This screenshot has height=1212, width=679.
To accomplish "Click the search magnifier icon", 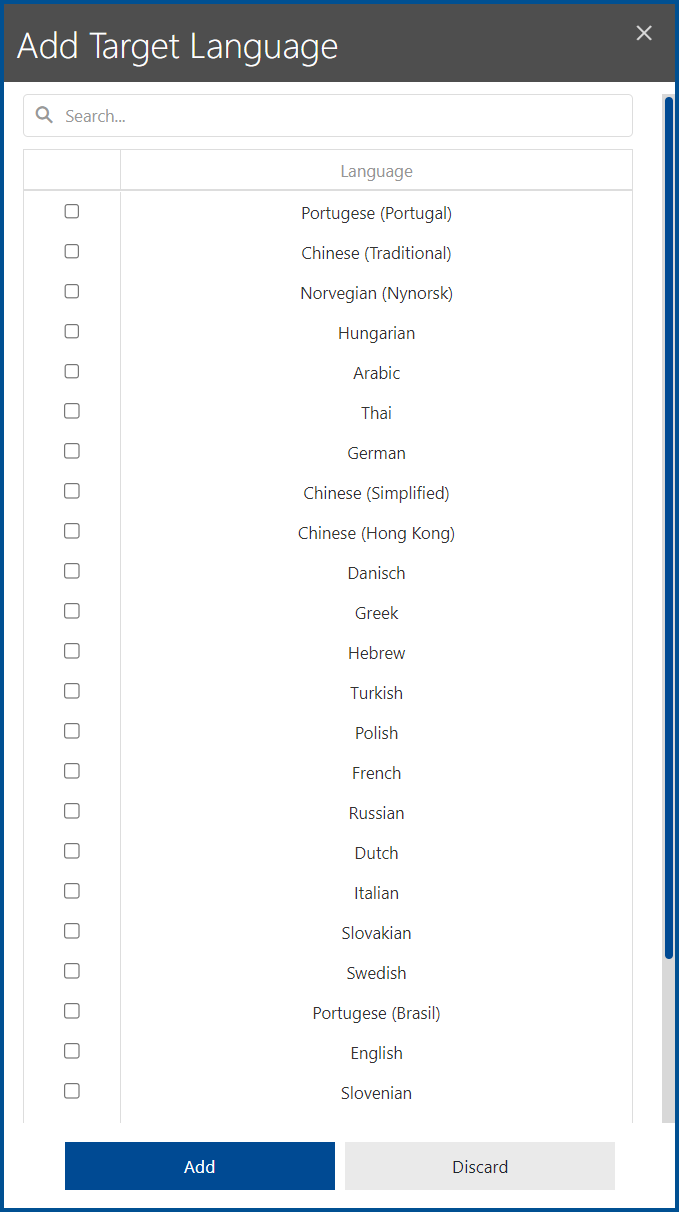I will [x=44, y=115].
